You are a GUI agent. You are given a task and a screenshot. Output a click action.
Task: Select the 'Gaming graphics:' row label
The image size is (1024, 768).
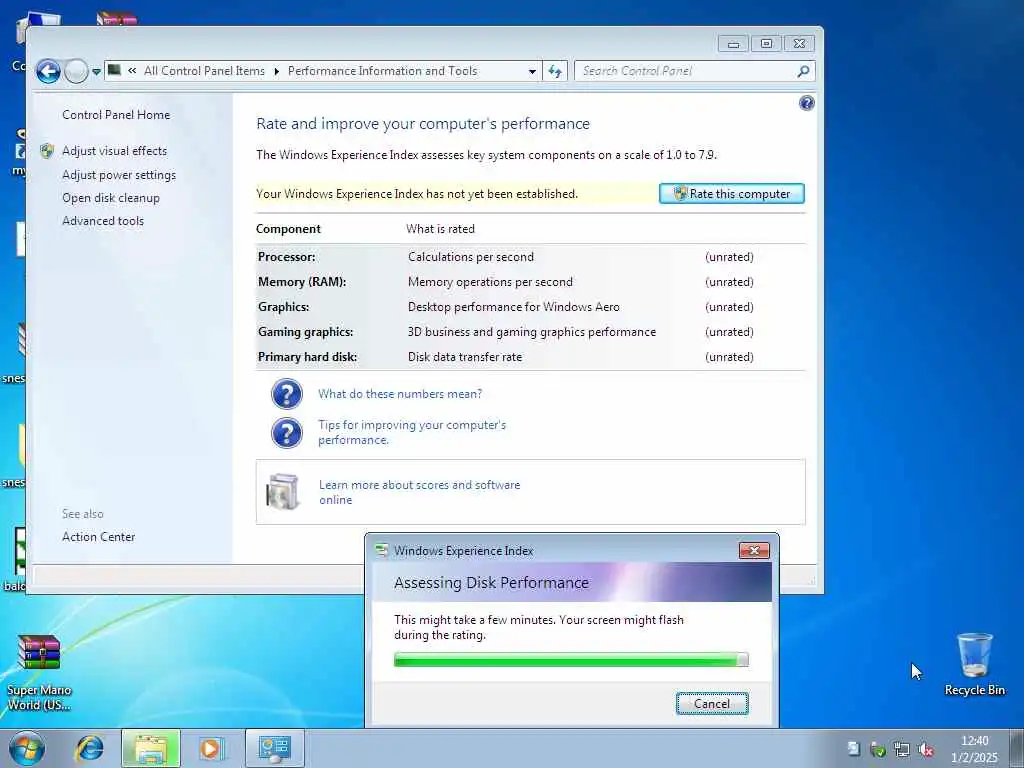305,332
